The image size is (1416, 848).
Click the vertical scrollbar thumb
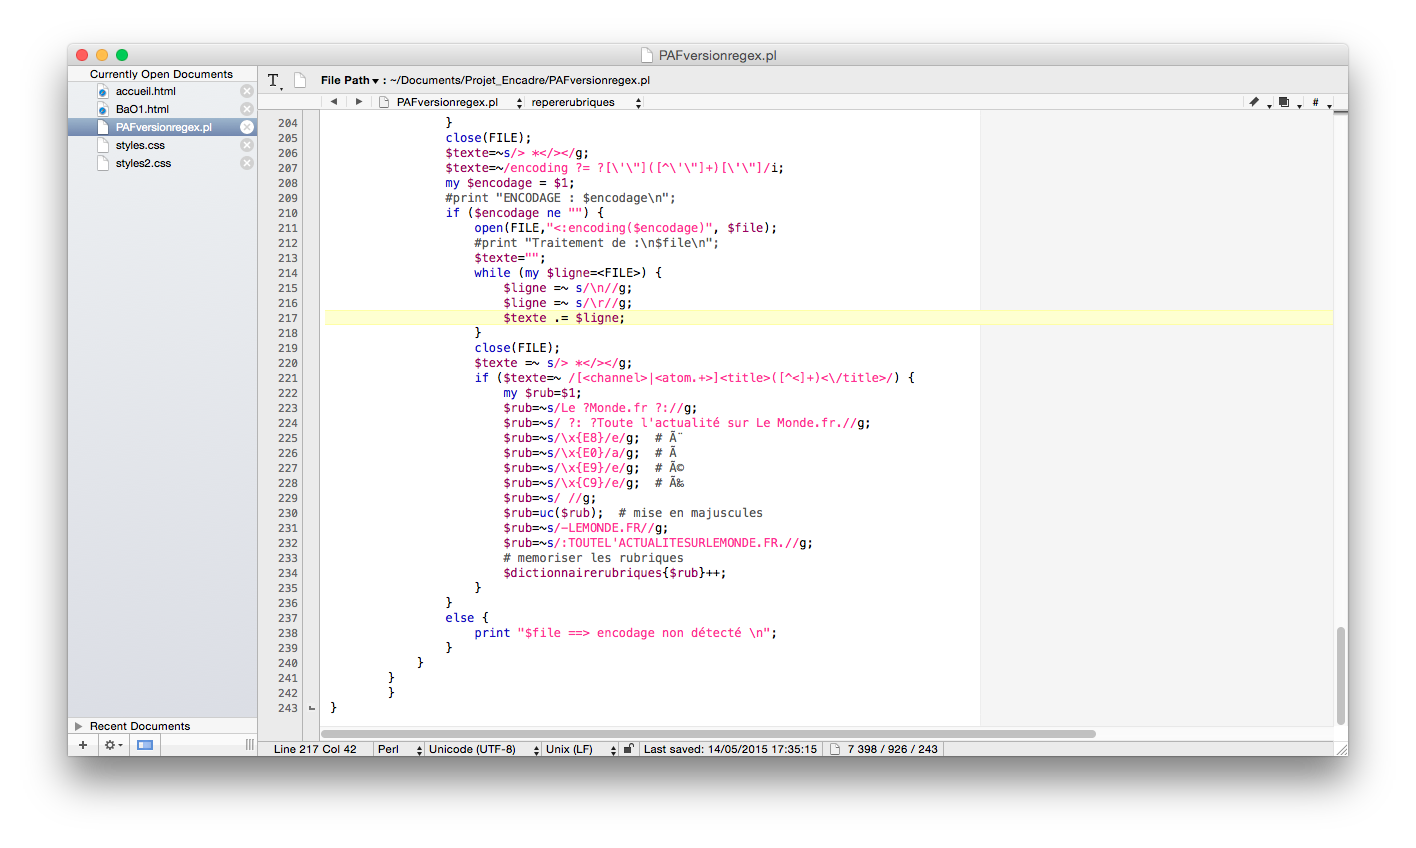coord(1341,675)
